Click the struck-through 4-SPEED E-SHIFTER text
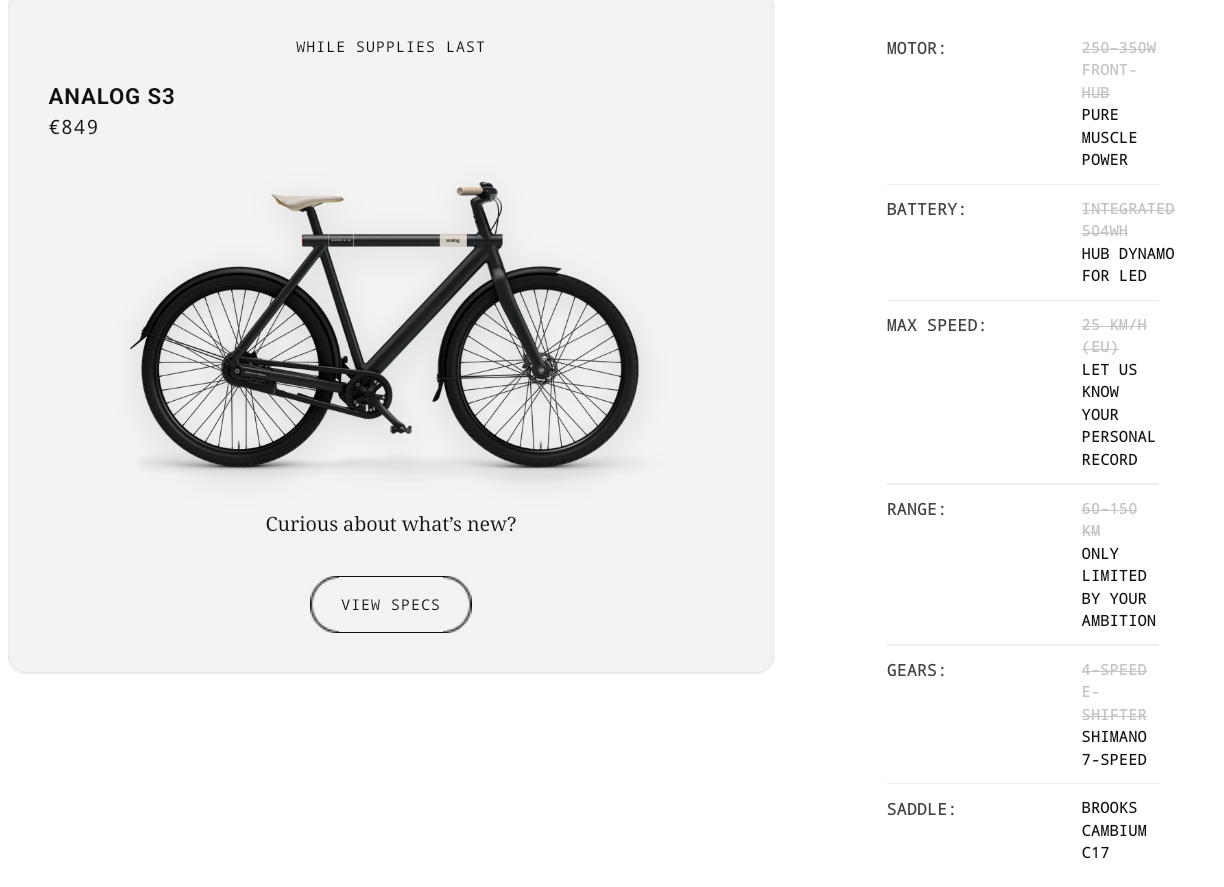 point(1113,692)
